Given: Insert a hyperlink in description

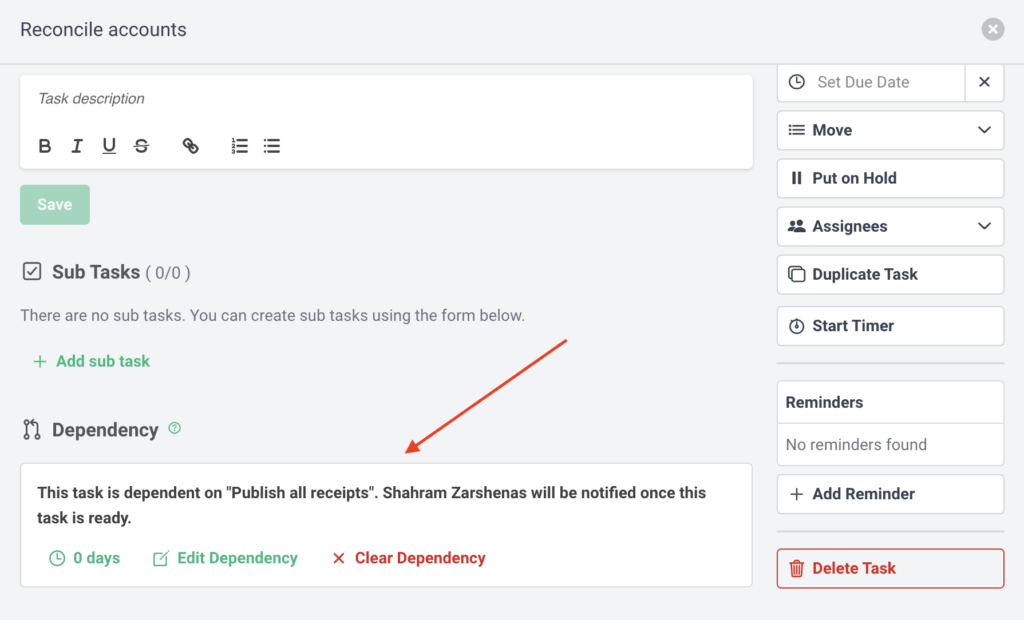Looking at the screenshot, I should [190, 146].
